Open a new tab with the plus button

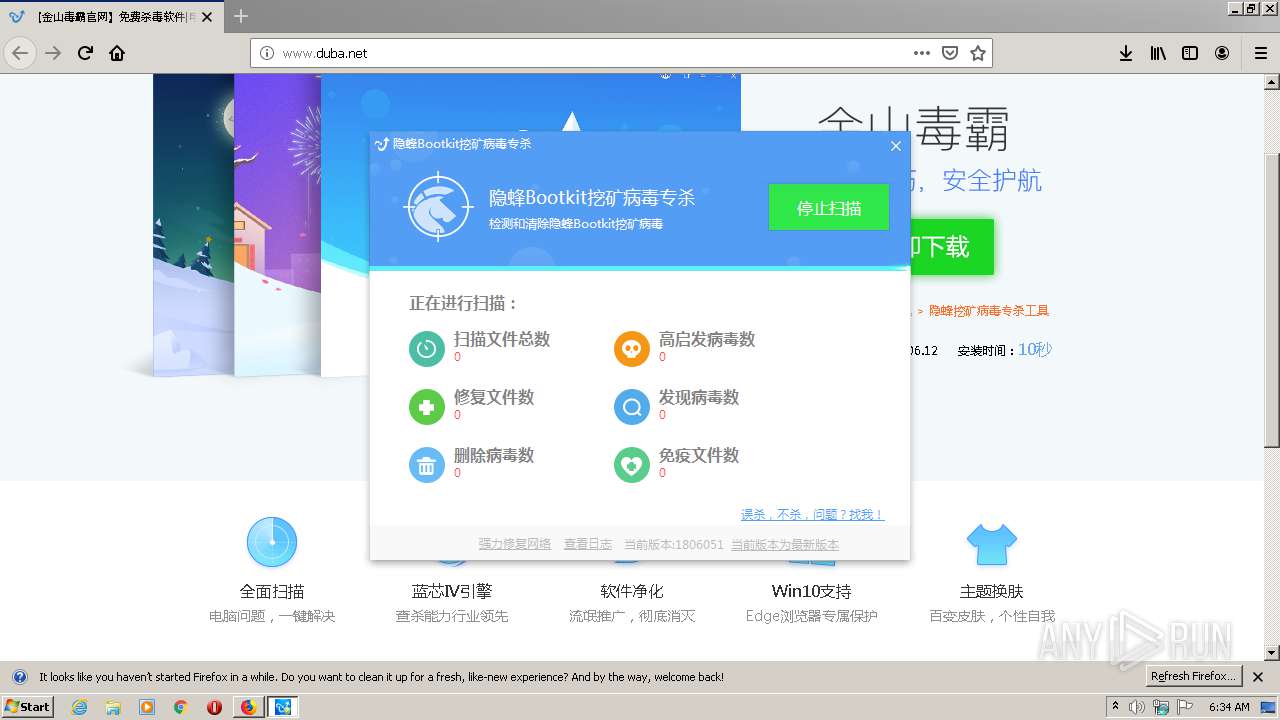coord(241,16)
